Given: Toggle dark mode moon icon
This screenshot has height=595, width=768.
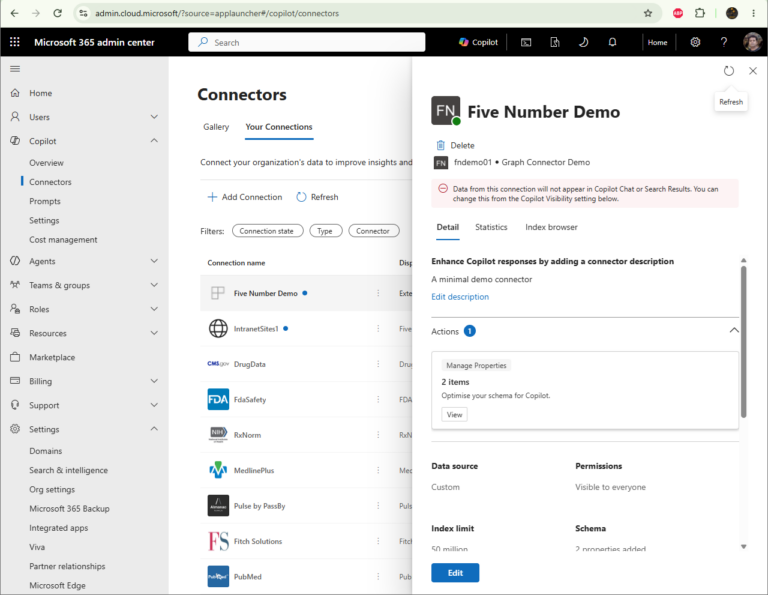Looking at the screenshot, I should coord(583,43).
